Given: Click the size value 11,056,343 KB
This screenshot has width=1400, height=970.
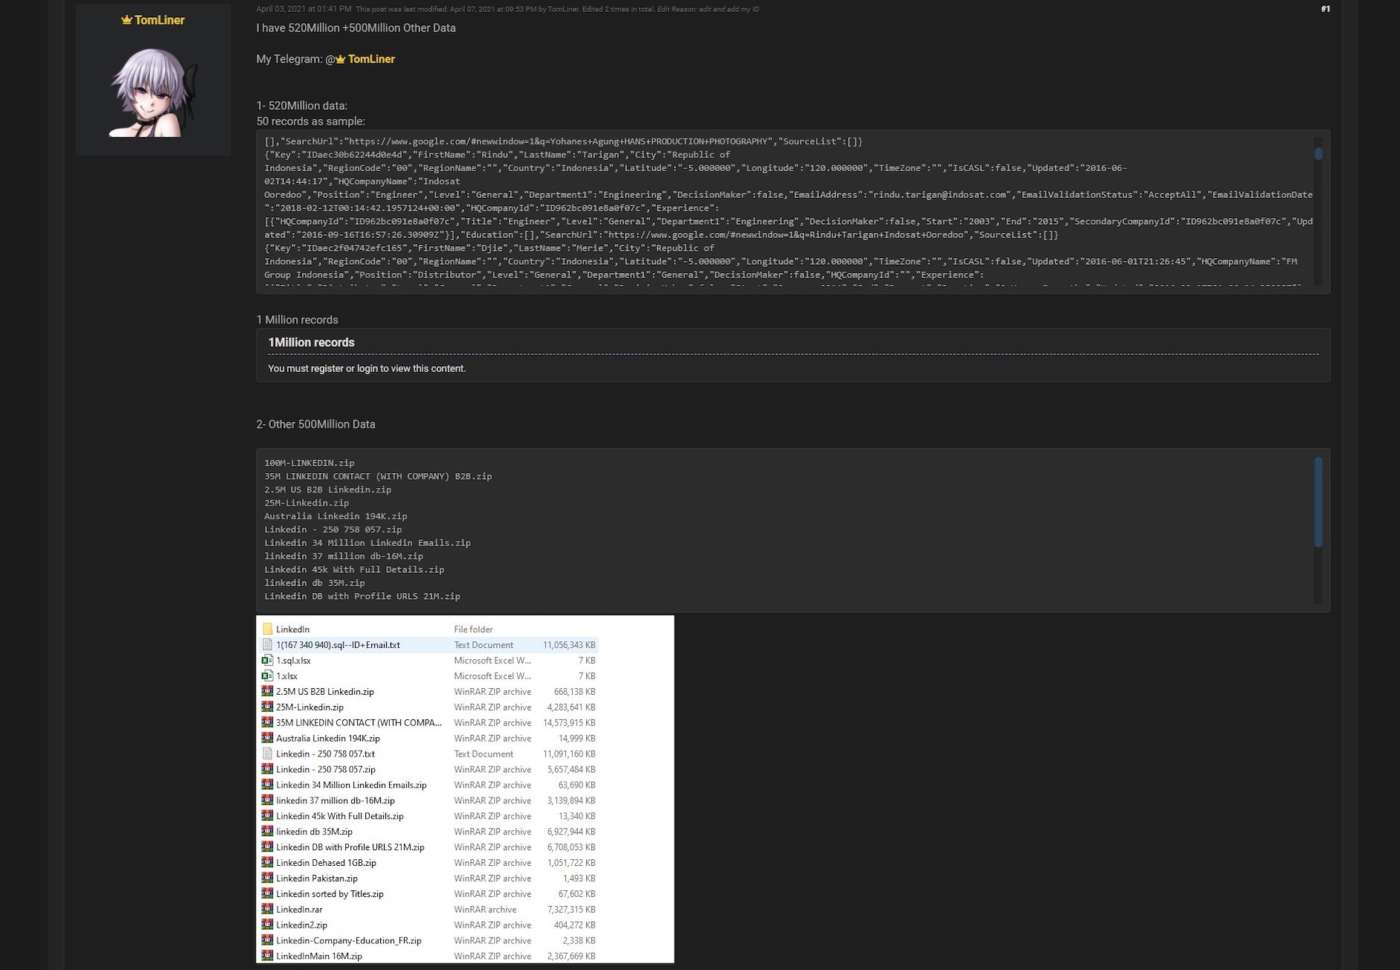Looking at the screenshot, I should click(x=569, y=645).
